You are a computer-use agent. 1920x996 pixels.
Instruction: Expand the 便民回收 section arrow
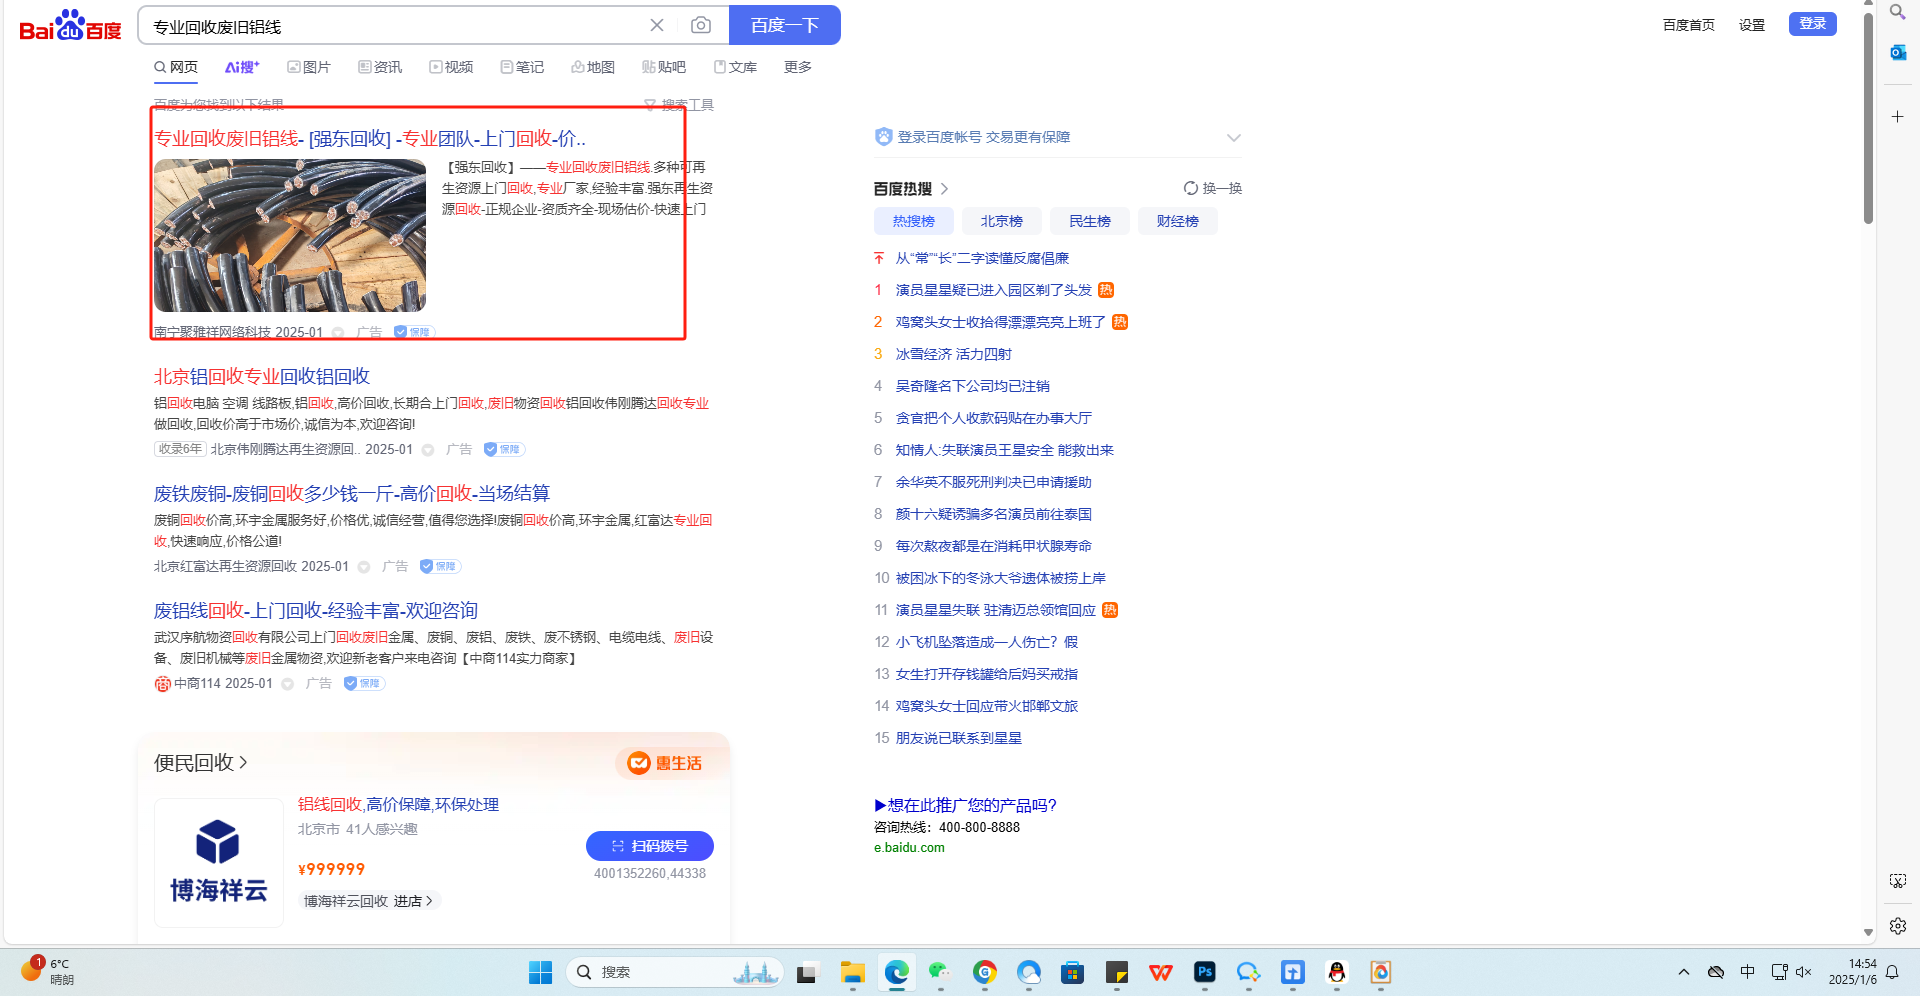pos(243,763)
